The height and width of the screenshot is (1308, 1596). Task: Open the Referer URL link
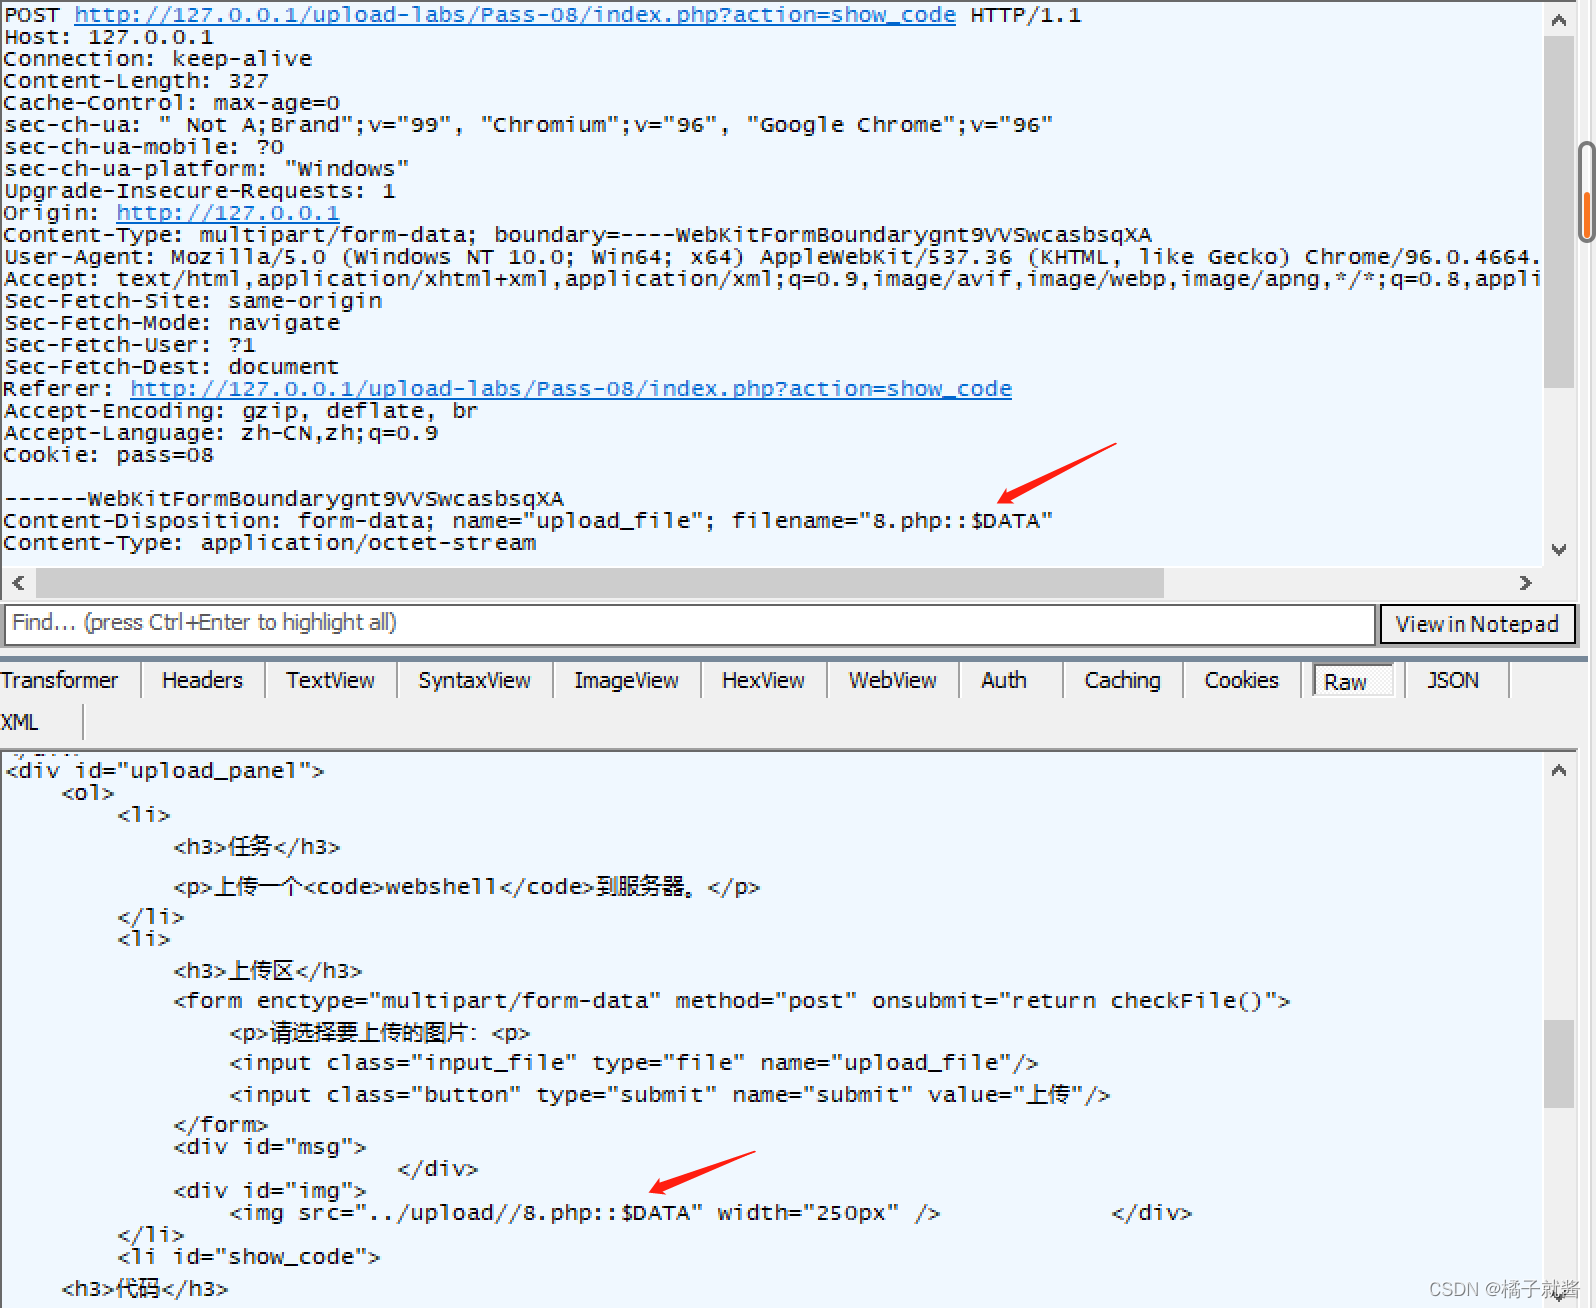click(x=571, y=389)
